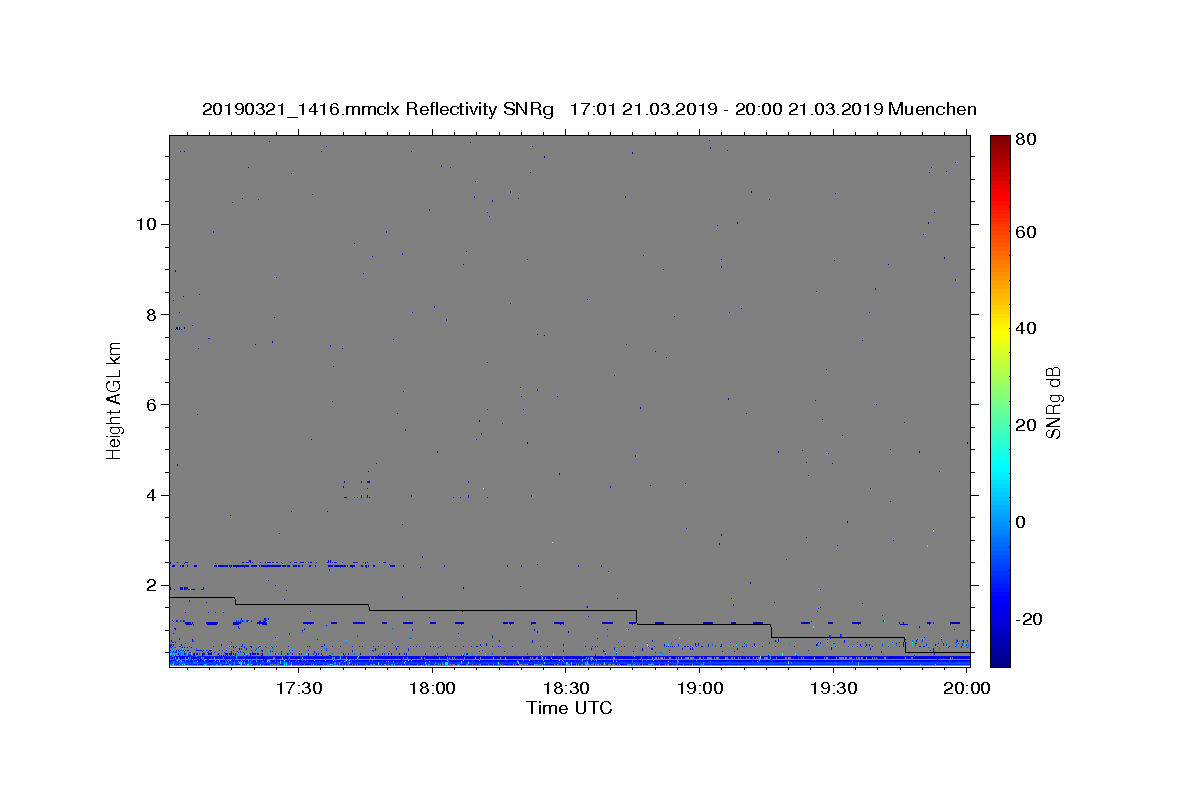Click the 17:30 time tick label
The width and height of the screenshot is (1200, 800).
(x=298, y=688)
